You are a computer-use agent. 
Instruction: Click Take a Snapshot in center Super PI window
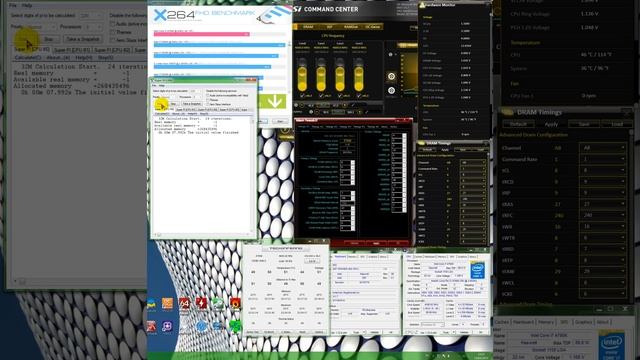pos(192,104)
